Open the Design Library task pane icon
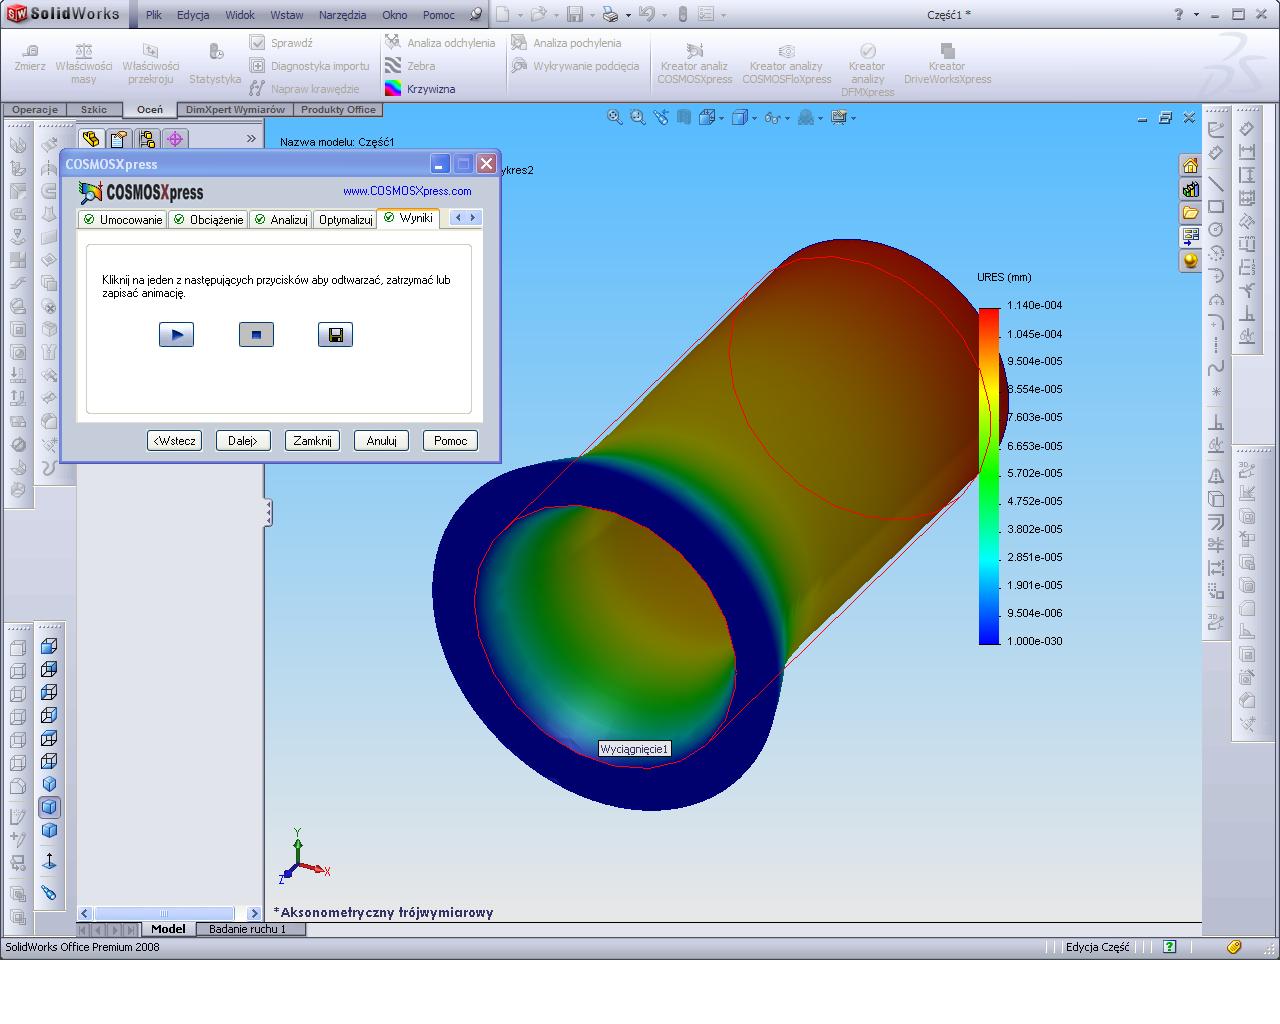The image size is (1280, 1024). tap(1190, 189)
